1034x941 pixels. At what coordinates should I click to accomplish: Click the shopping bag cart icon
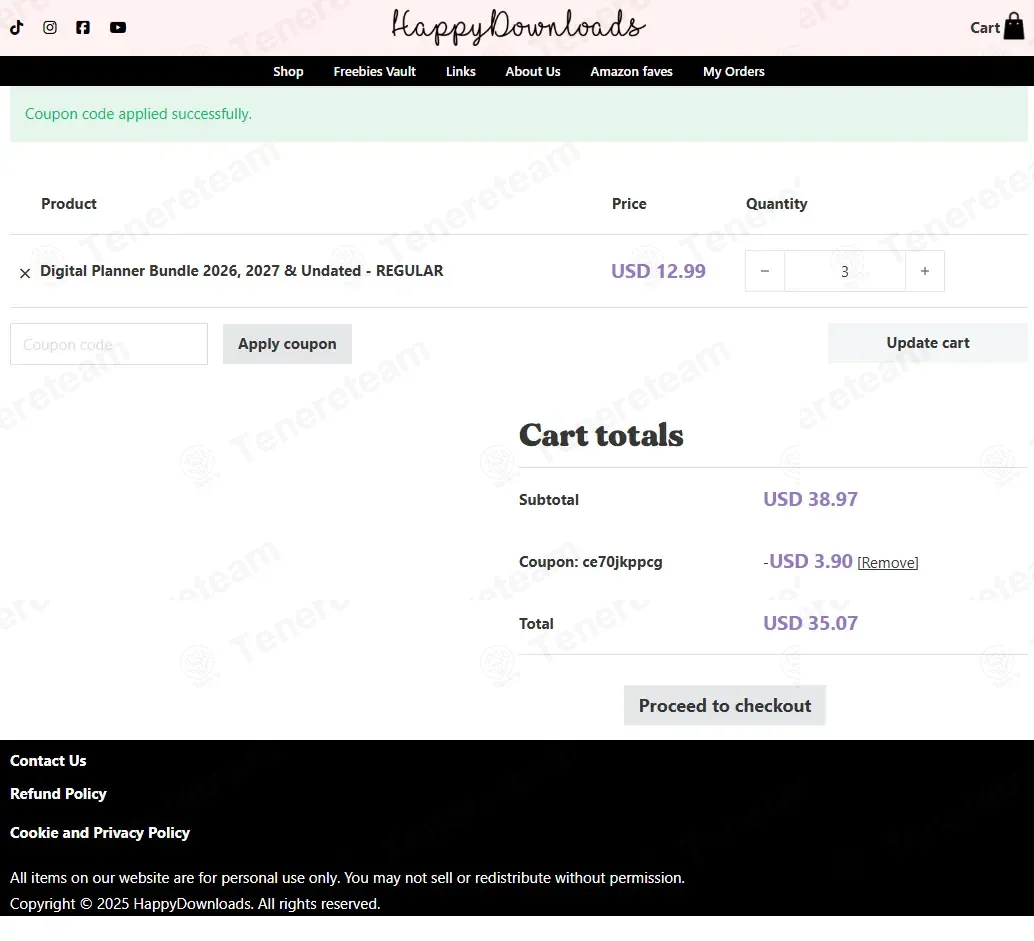click(1014, 27)
